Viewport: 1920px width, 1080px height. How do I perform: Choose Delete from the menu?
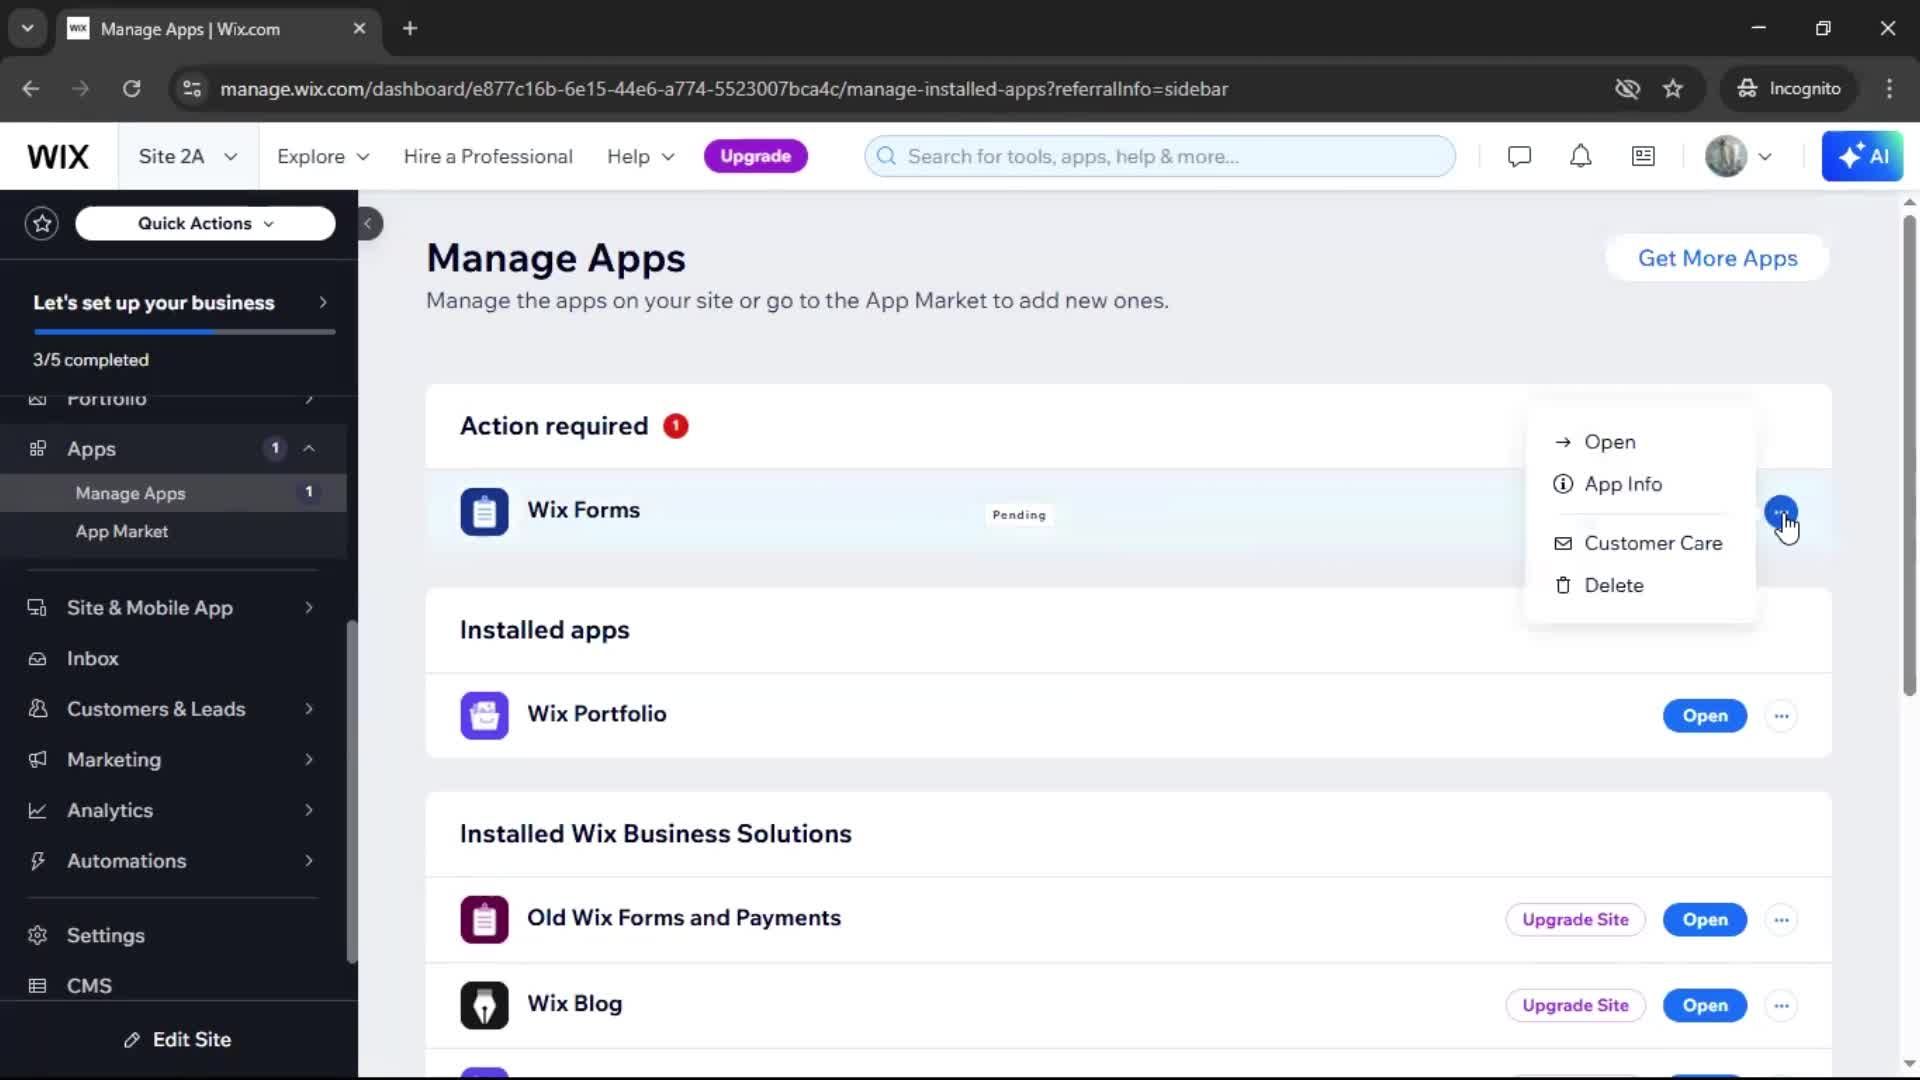point(1640,585)
